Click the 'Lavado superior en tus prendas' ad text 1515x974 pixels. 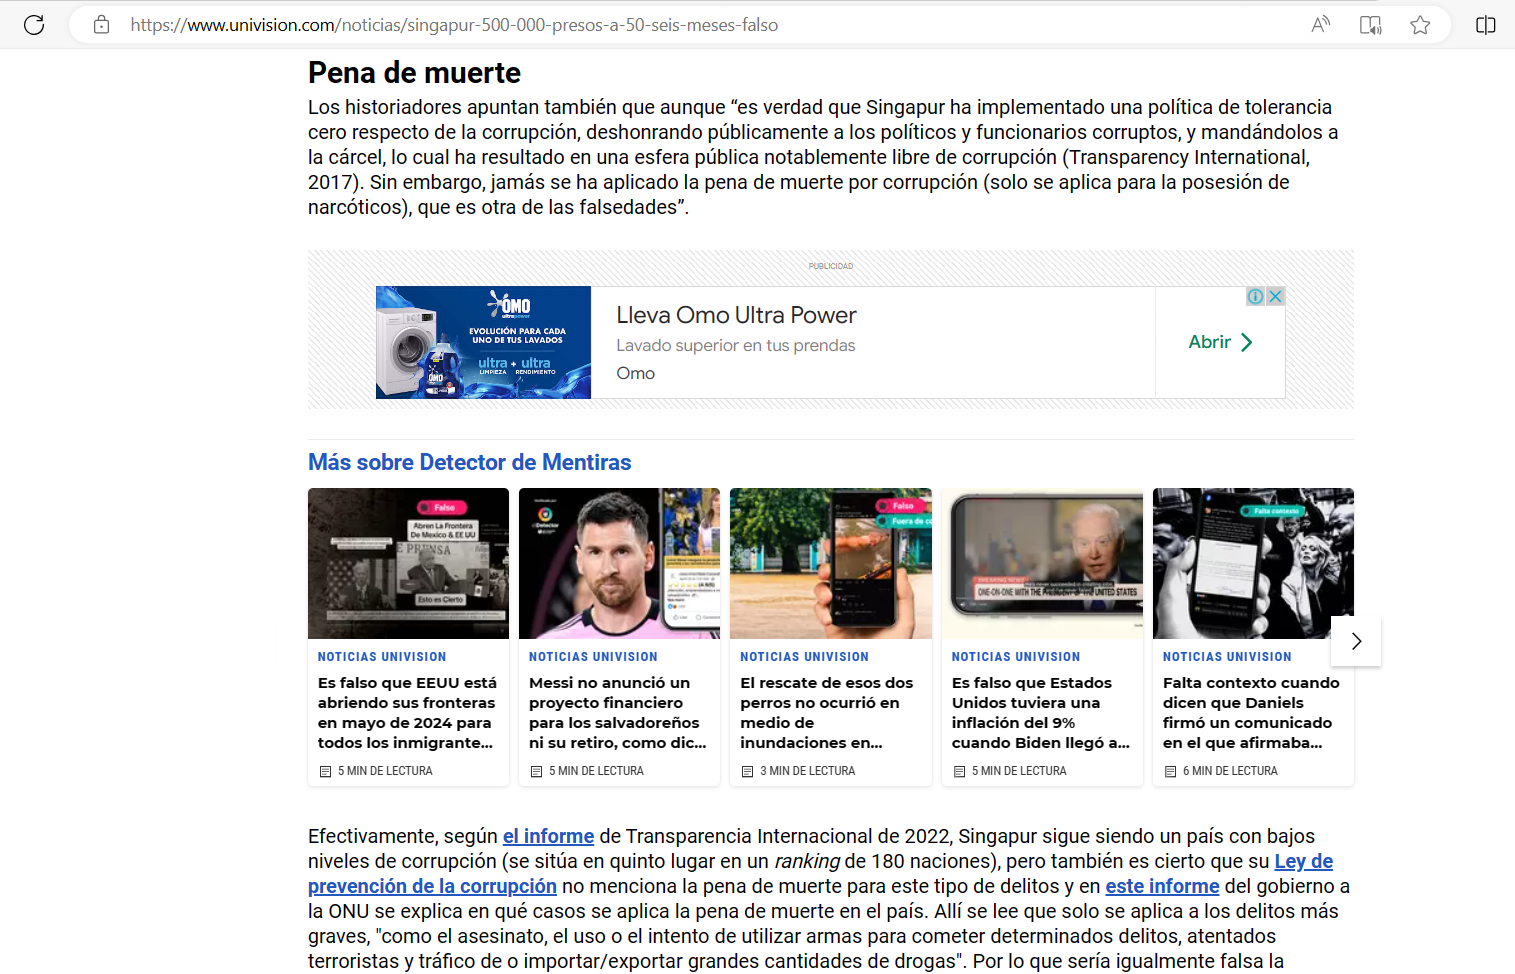point(735,345)
